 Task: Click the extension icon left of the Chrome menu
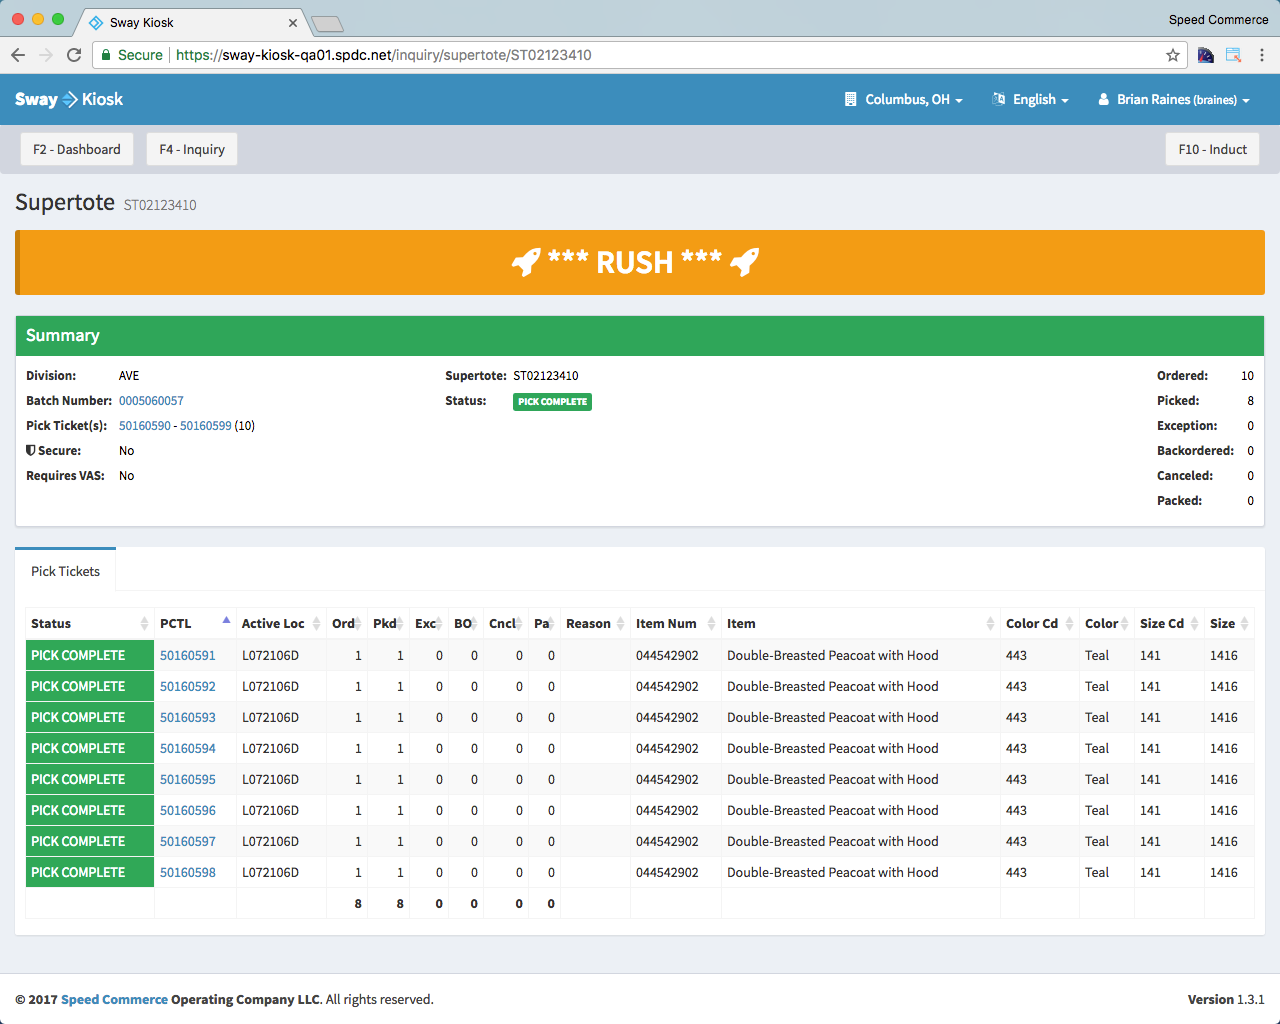point(1234,55)
